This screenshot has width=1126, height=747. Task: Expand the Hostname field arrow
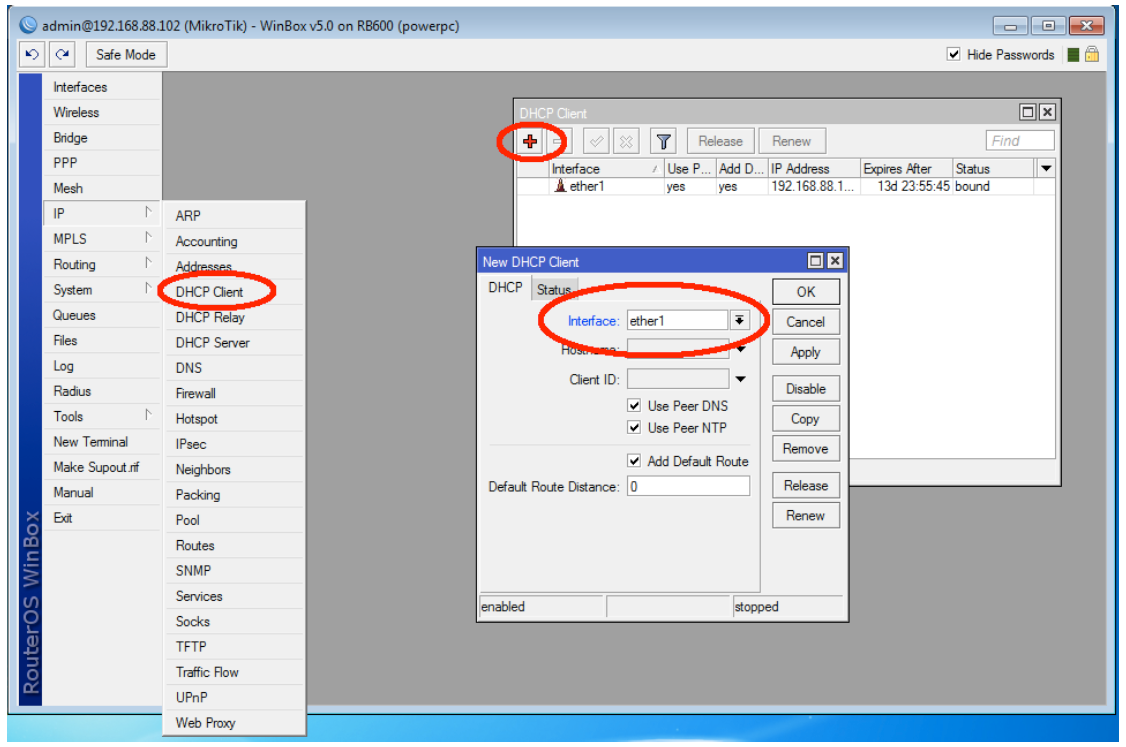tap(740, 350)
